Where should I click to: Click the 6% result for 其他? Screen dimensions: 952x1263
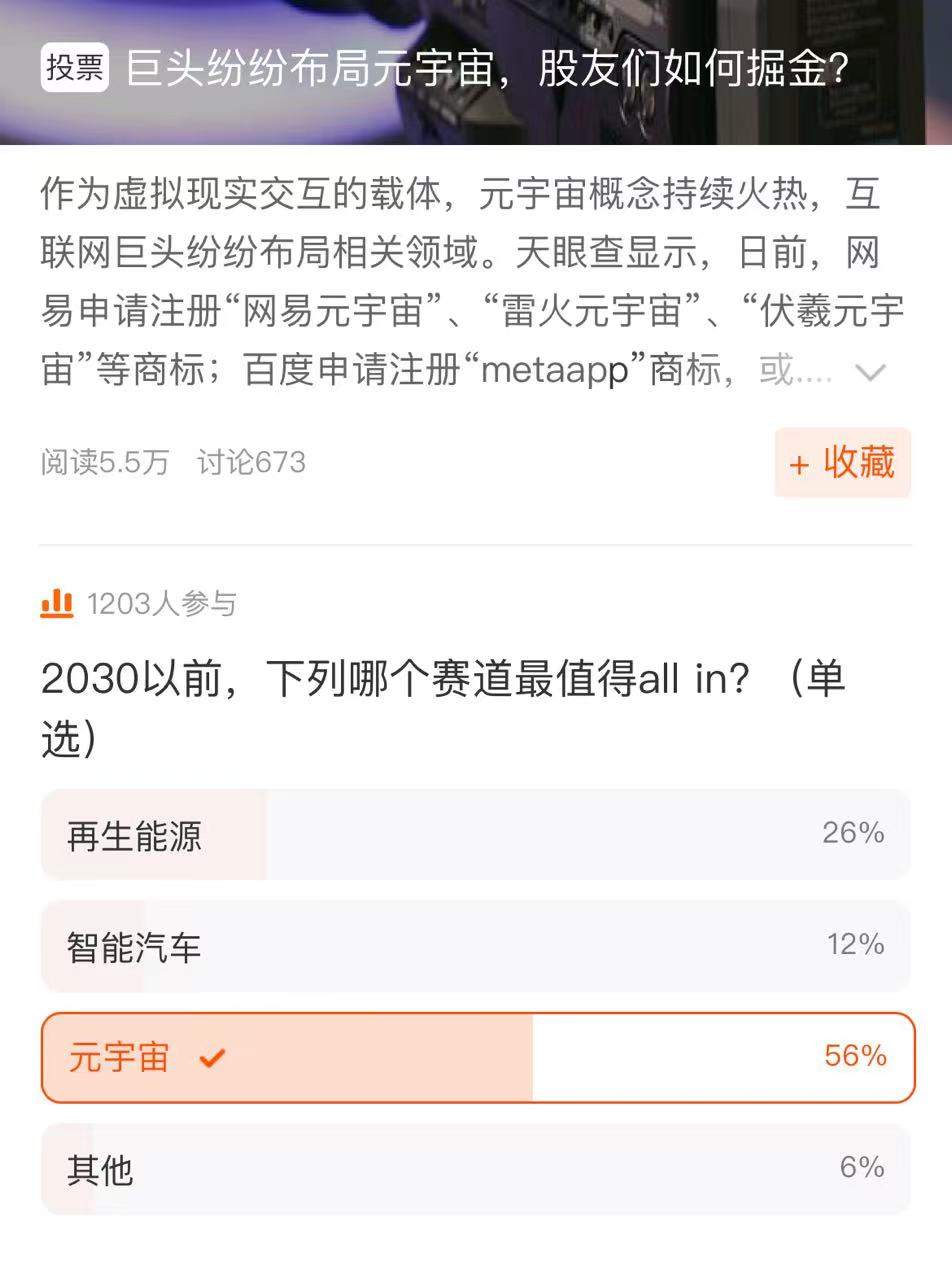(861, 1167)
